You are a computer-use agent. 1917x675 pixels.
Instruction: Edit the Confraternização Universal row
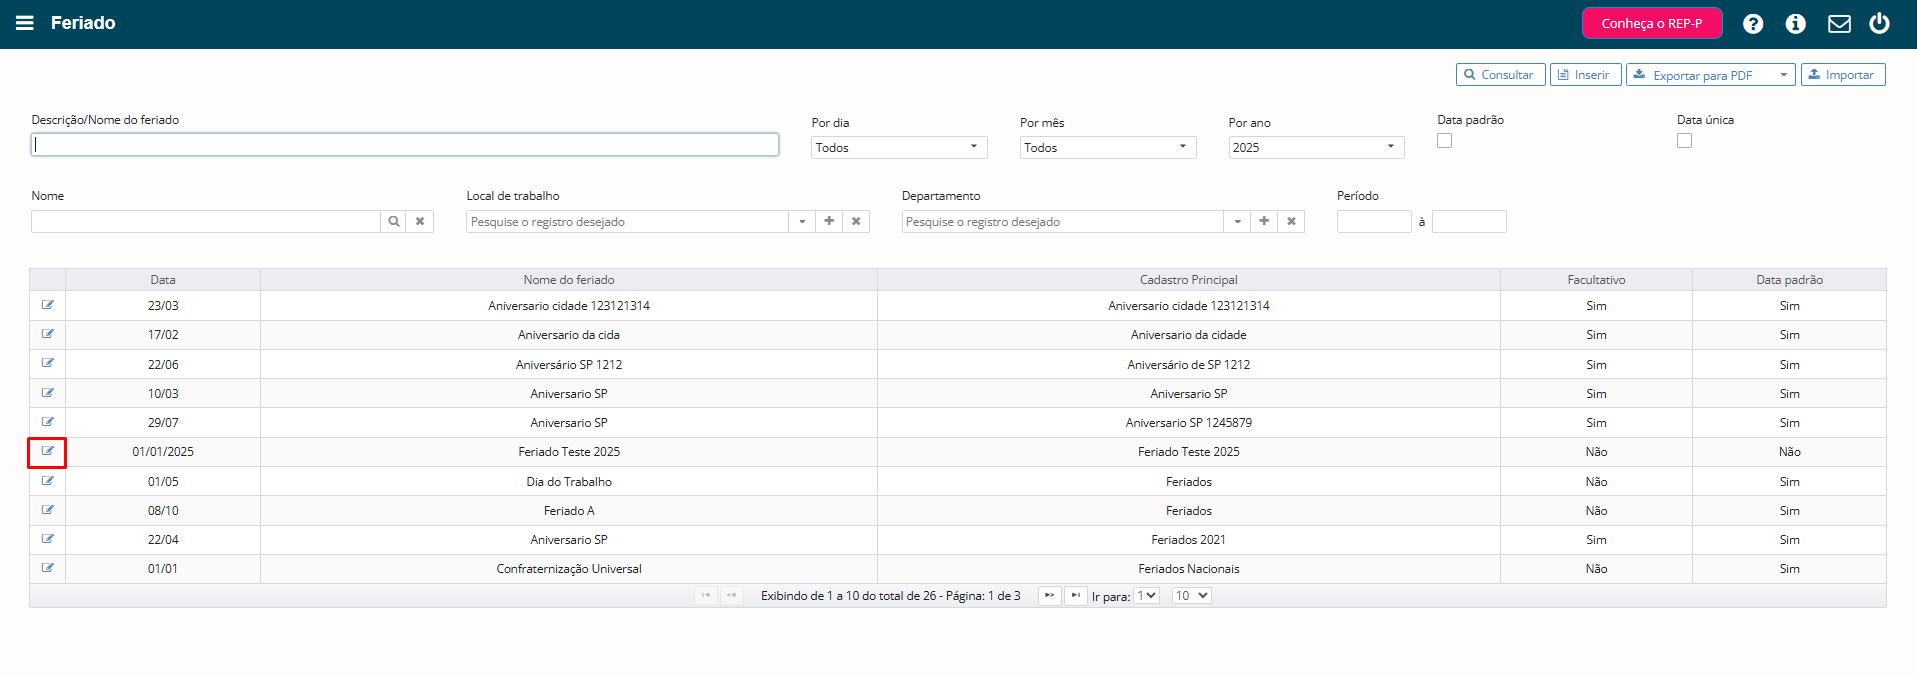(48, 568)
